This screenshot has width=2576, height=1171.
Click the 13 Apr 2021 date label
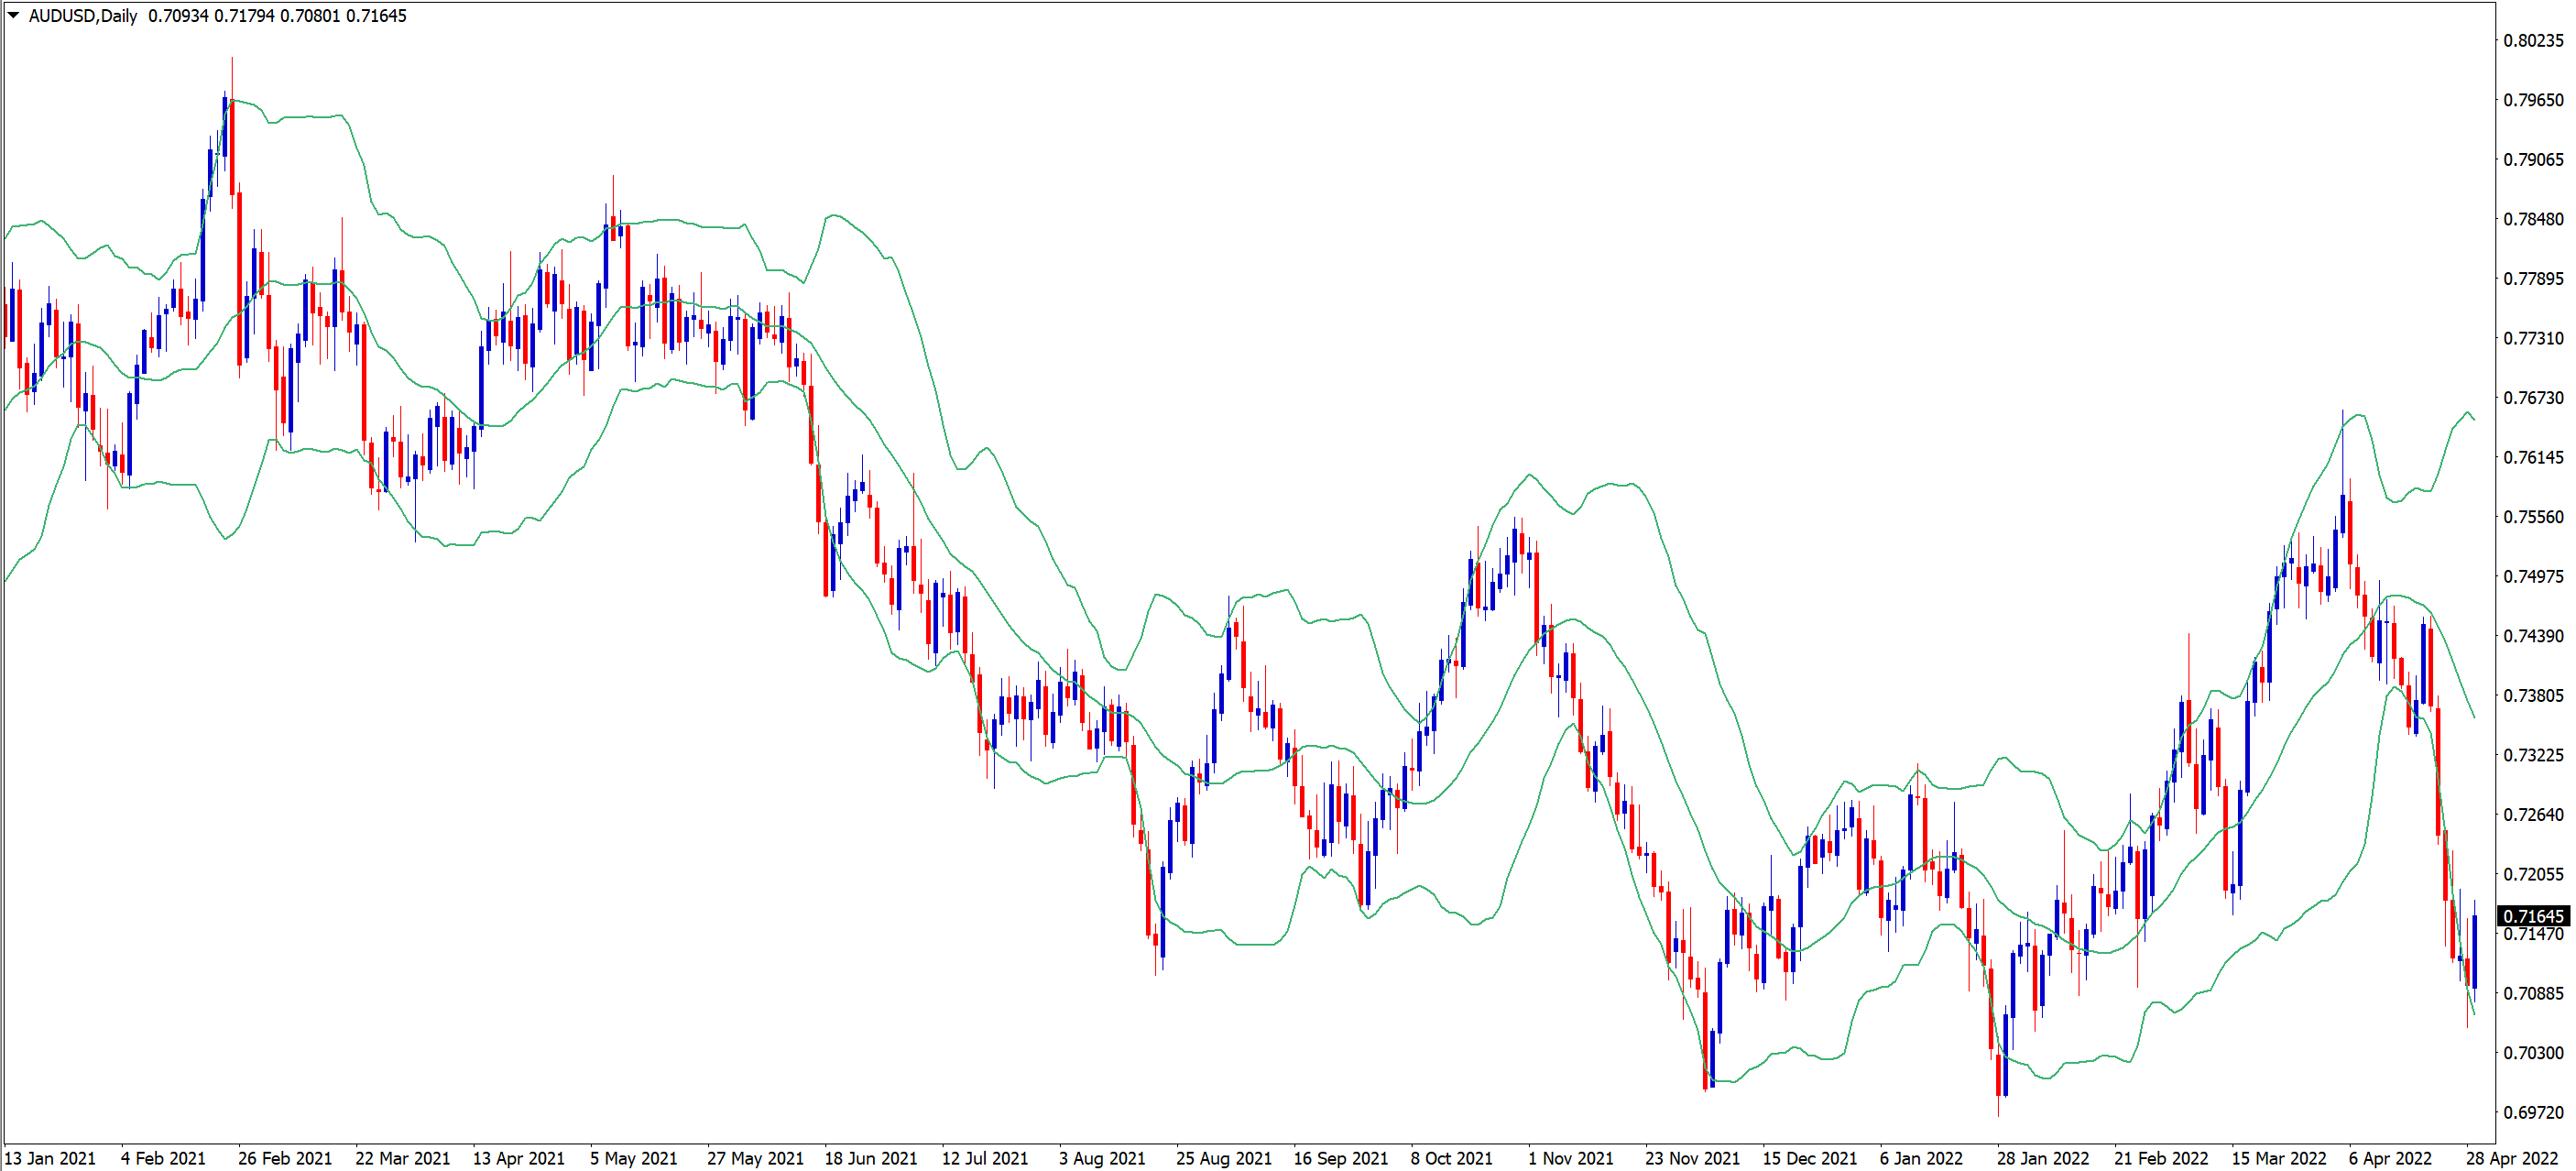coord(519,1158)
